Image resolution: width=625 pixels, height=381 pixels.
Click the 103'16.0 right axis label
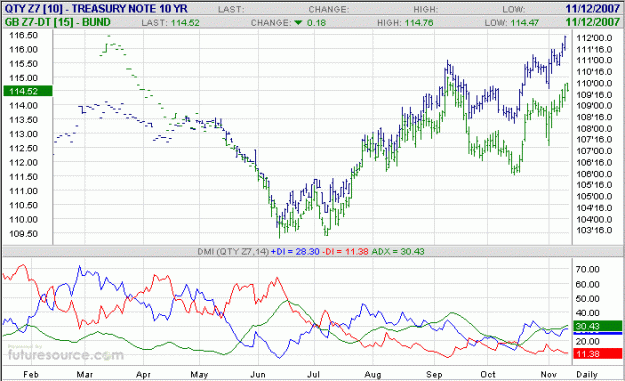pyautogui.click(x=594, y=230)
